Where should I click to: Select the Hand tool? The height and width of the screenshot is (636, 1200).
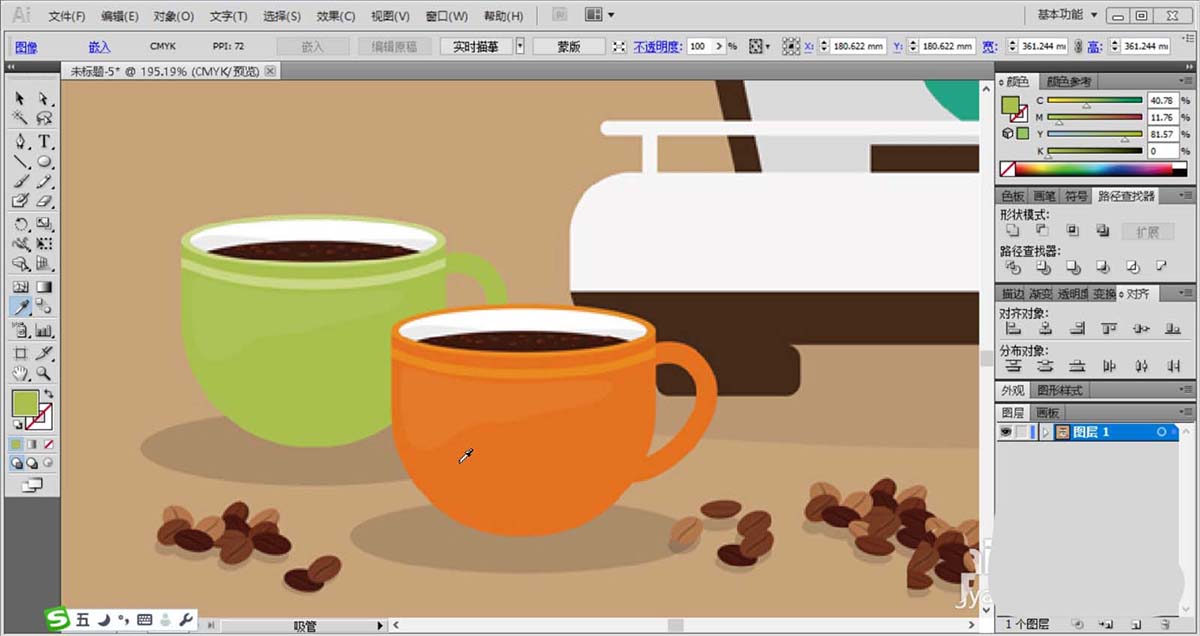[20, 373]
